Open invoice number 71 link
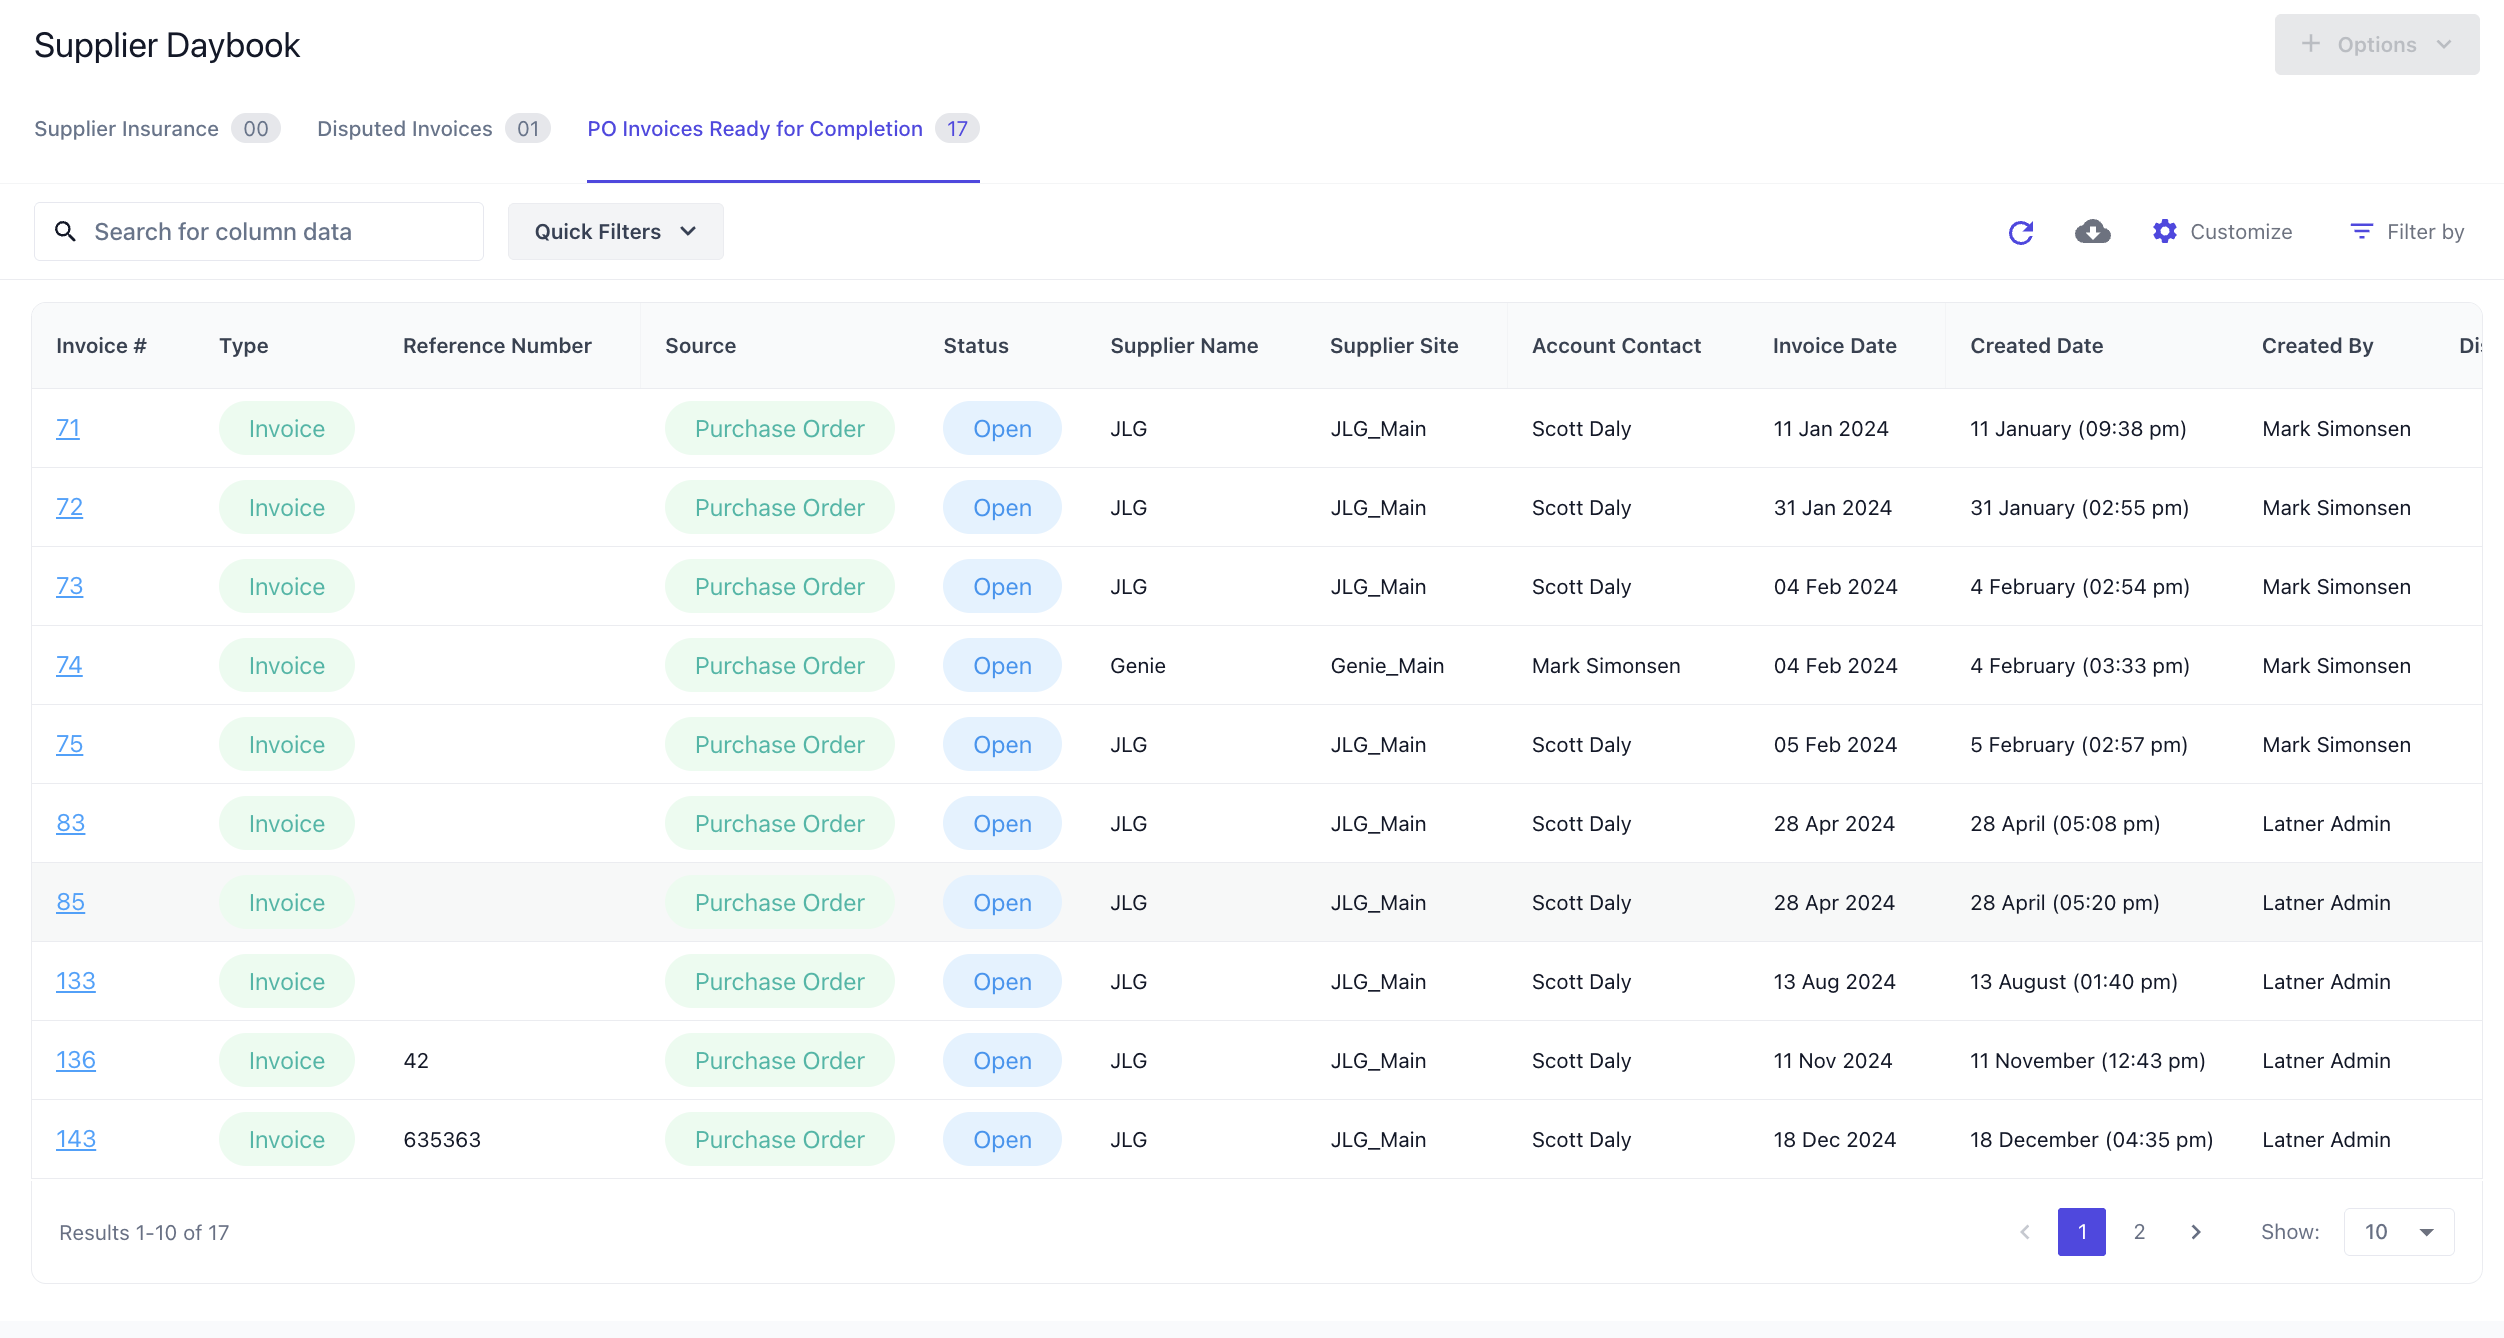The width and height of the screenshot is (2504, 1338). click(68, 428)
